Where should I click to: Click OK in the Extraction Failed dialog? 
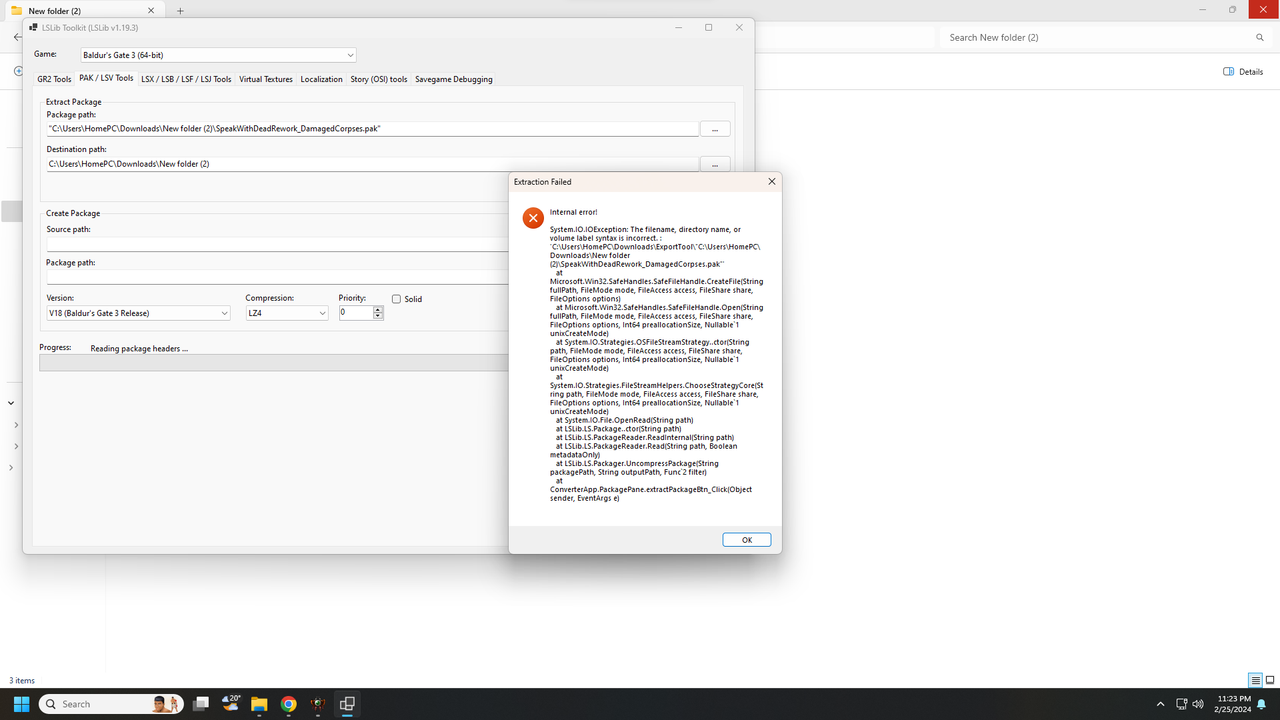[746, 540]
